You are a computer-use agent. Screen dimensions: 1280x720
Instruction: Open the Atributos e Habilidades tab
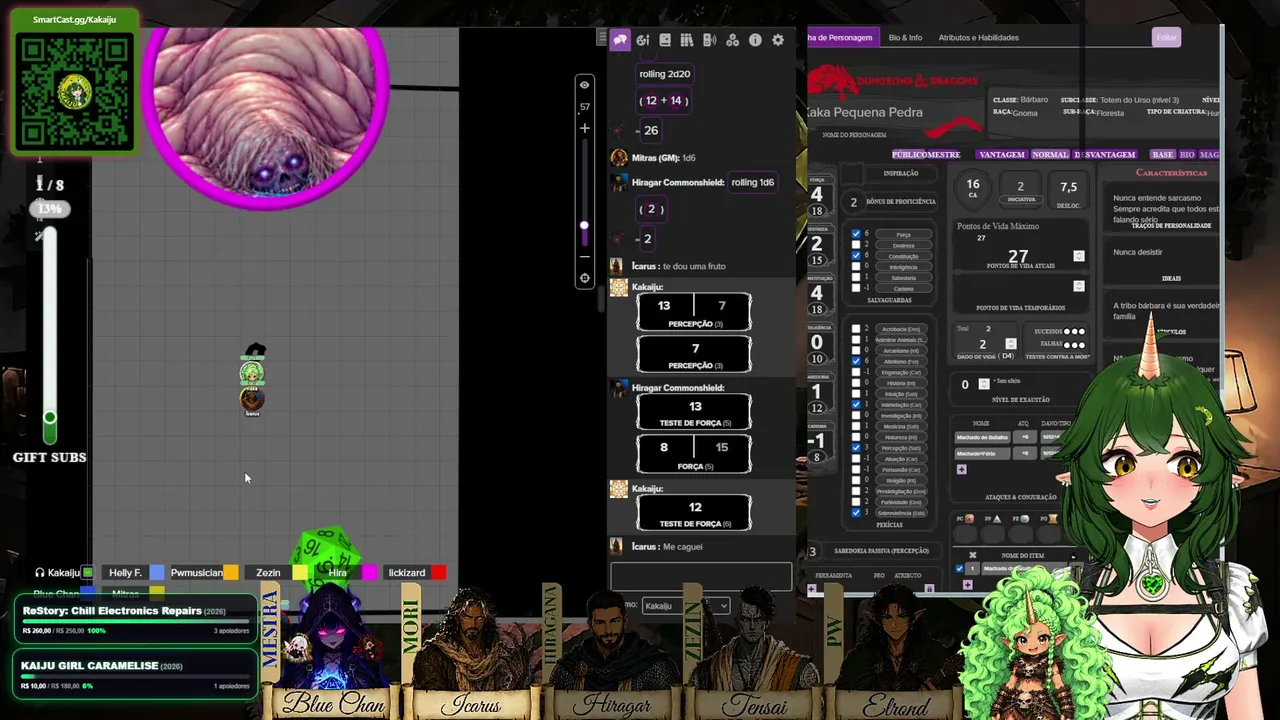tap(978, 38)
